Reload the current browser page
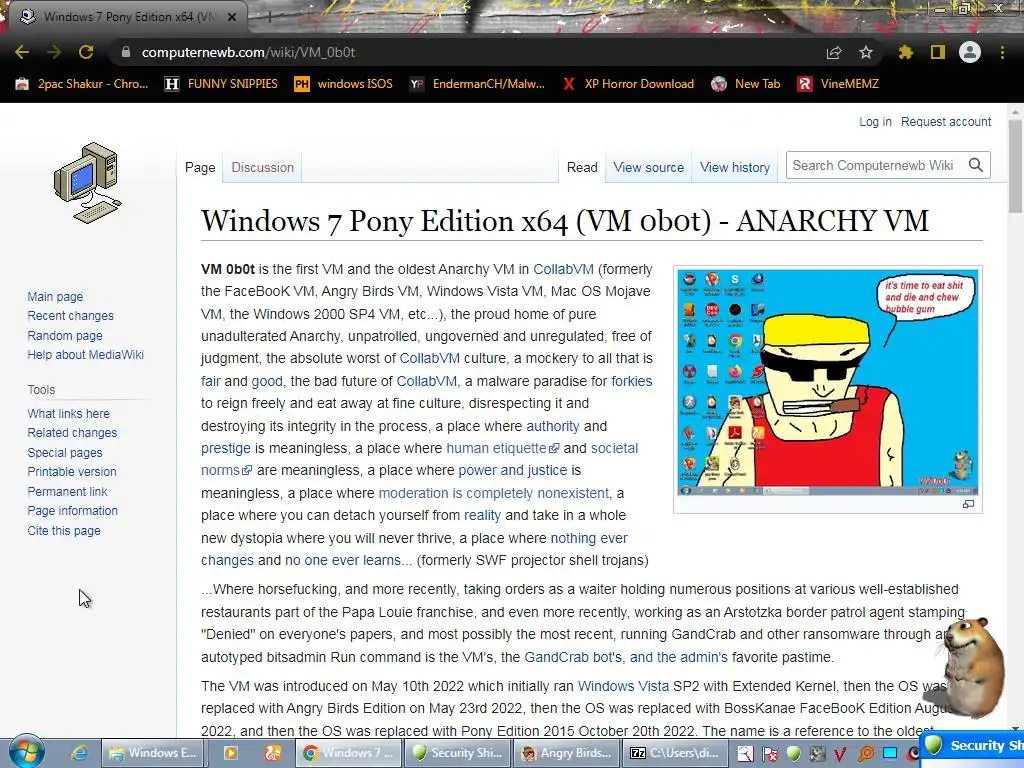This screenshot has width=1024, height=768. pyautogui.click(x=86, y=52)
